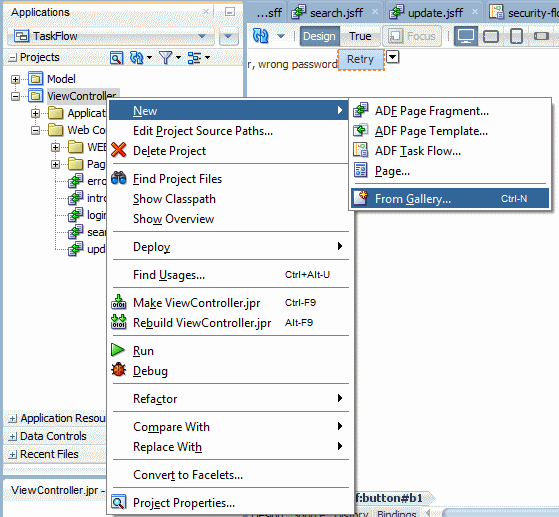Expand the Application Sources folder node
The image size is (559, 517).
(35, 113)
